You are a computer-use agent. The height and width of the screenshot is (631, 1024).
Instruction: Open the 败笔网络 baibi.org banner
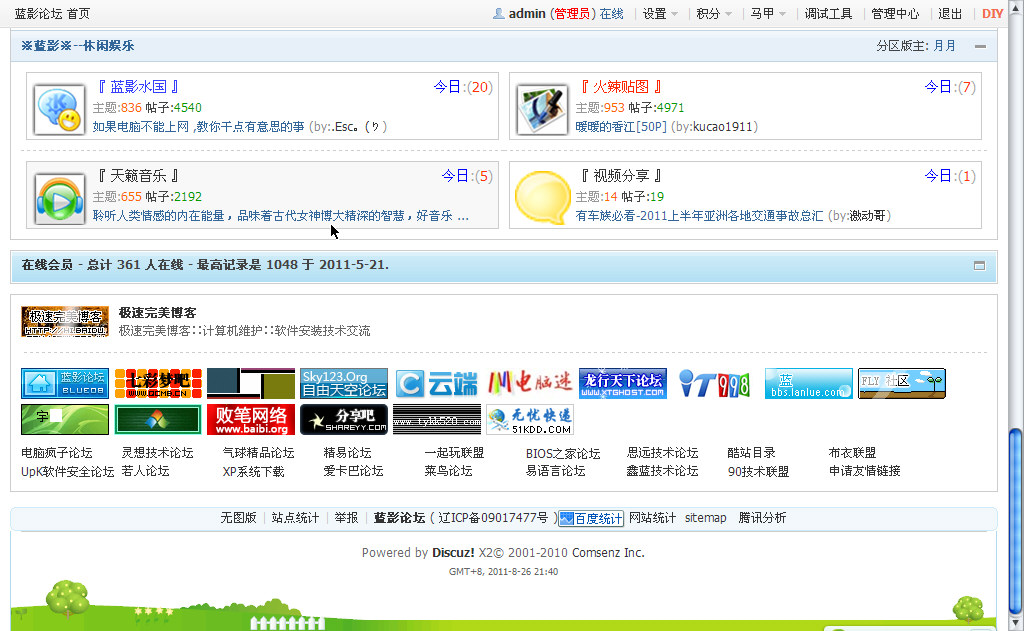pos(251,419)
